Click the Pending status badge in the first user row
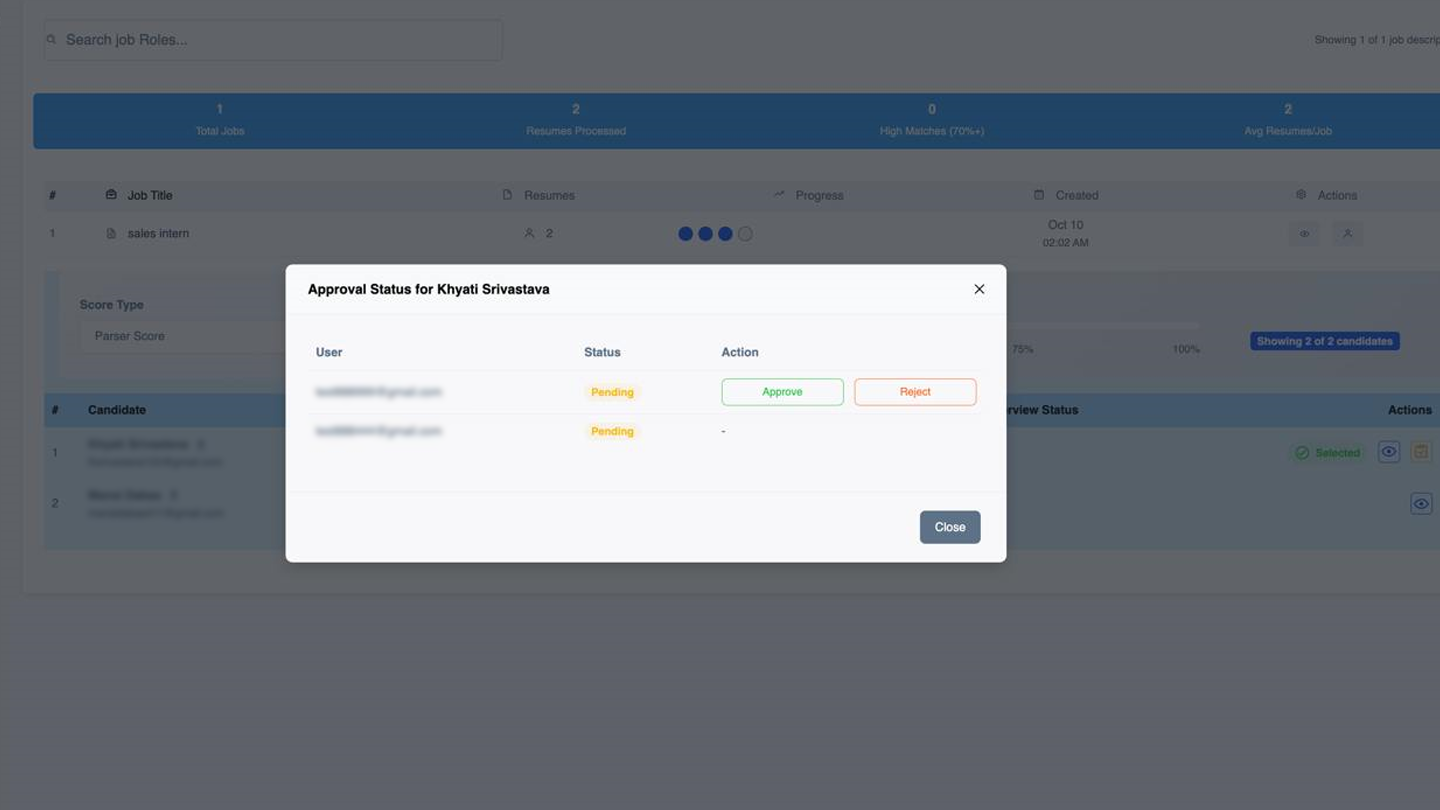1440x810 pixels. pyautogui.click(x=611, y=391)
